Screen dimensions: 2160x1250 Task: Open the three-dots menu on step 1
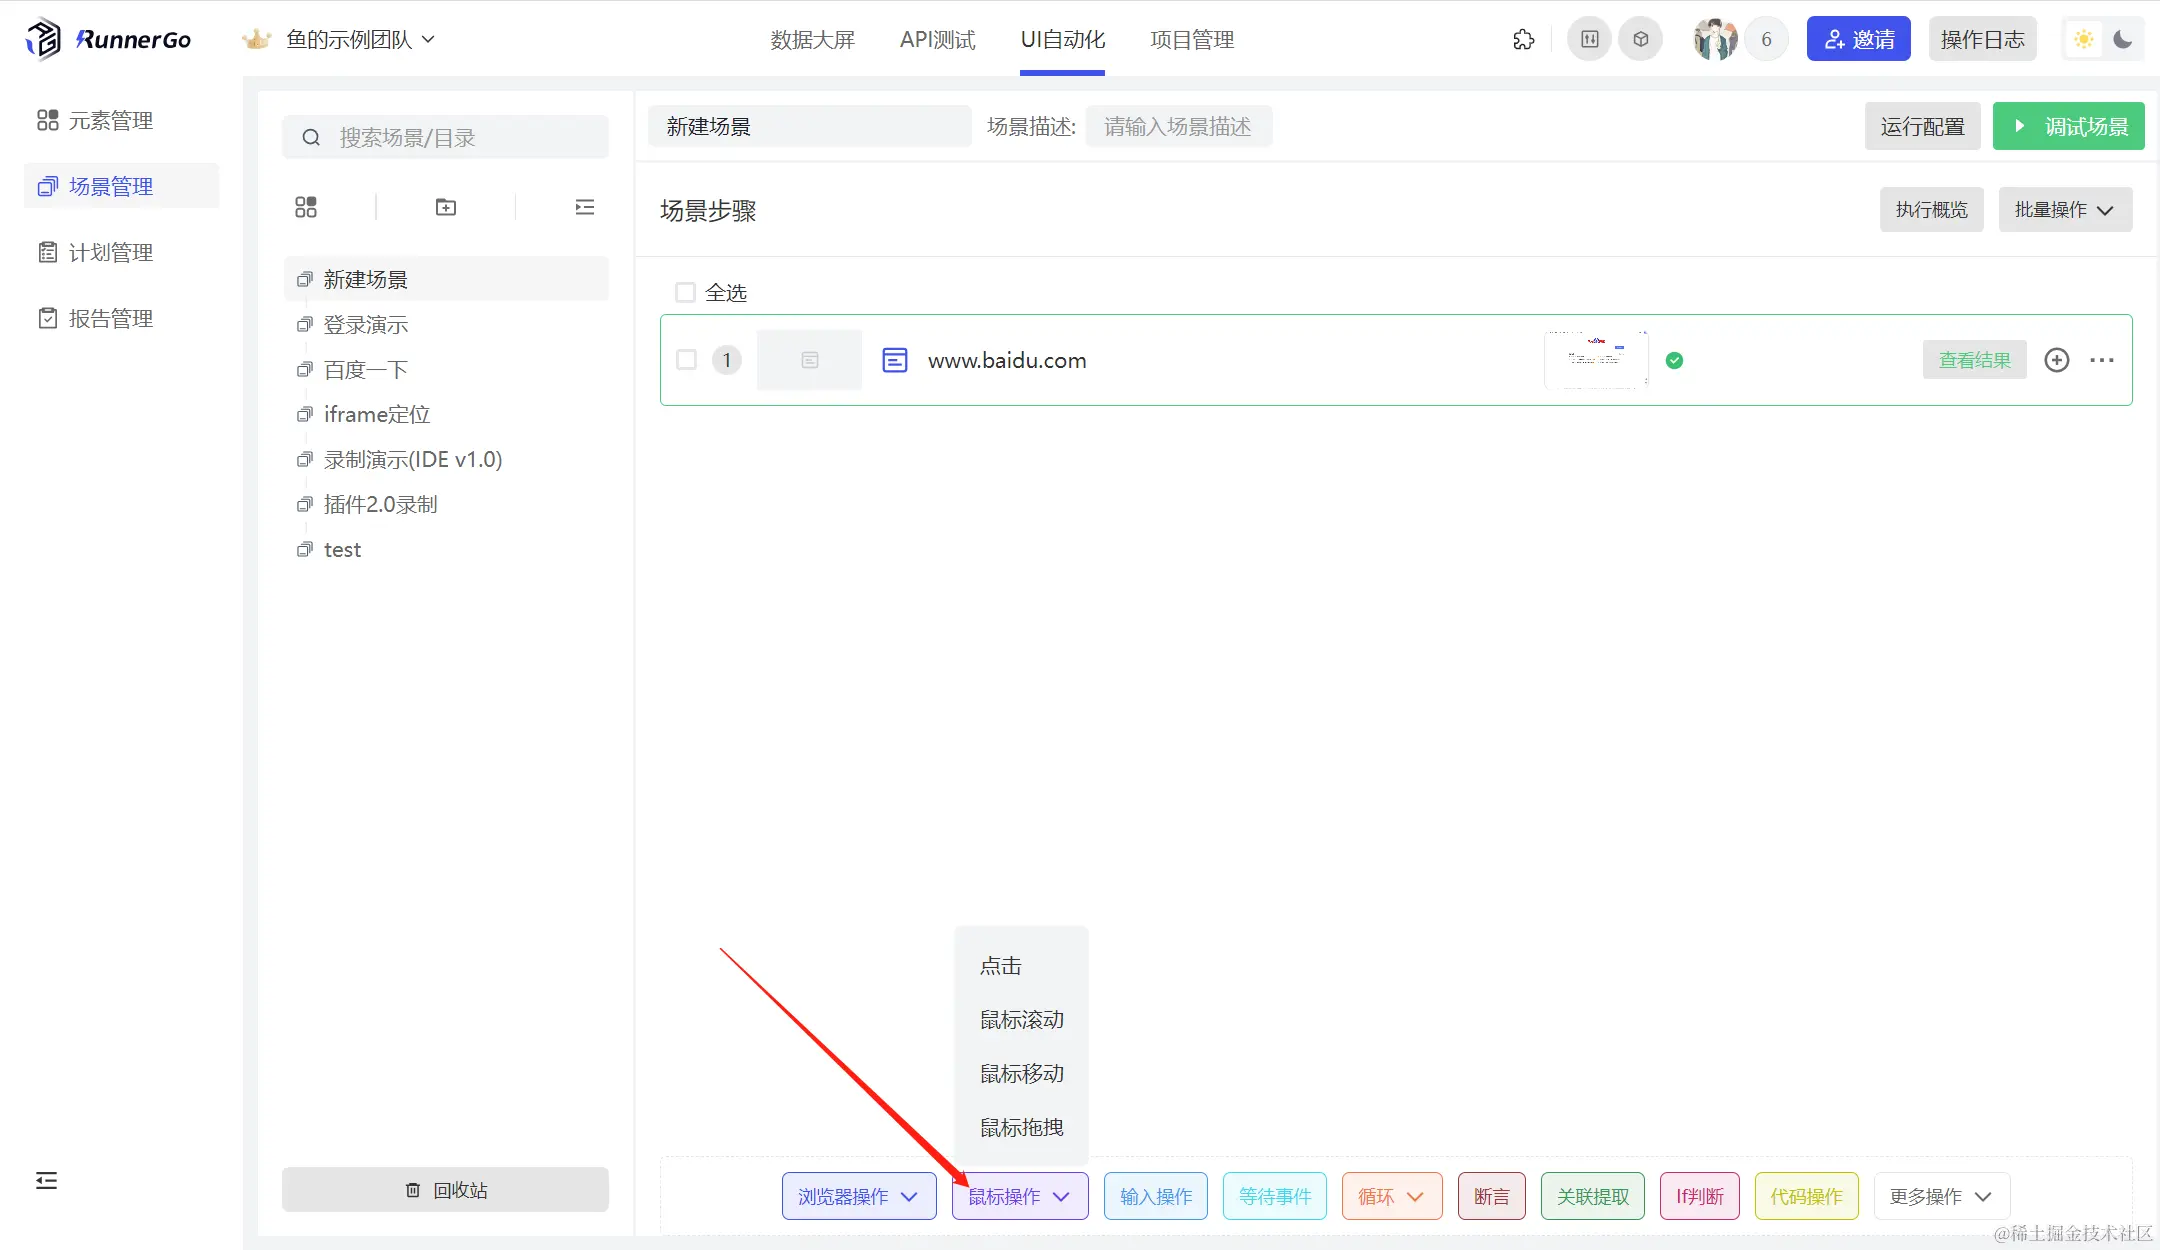pos(2102,360)
